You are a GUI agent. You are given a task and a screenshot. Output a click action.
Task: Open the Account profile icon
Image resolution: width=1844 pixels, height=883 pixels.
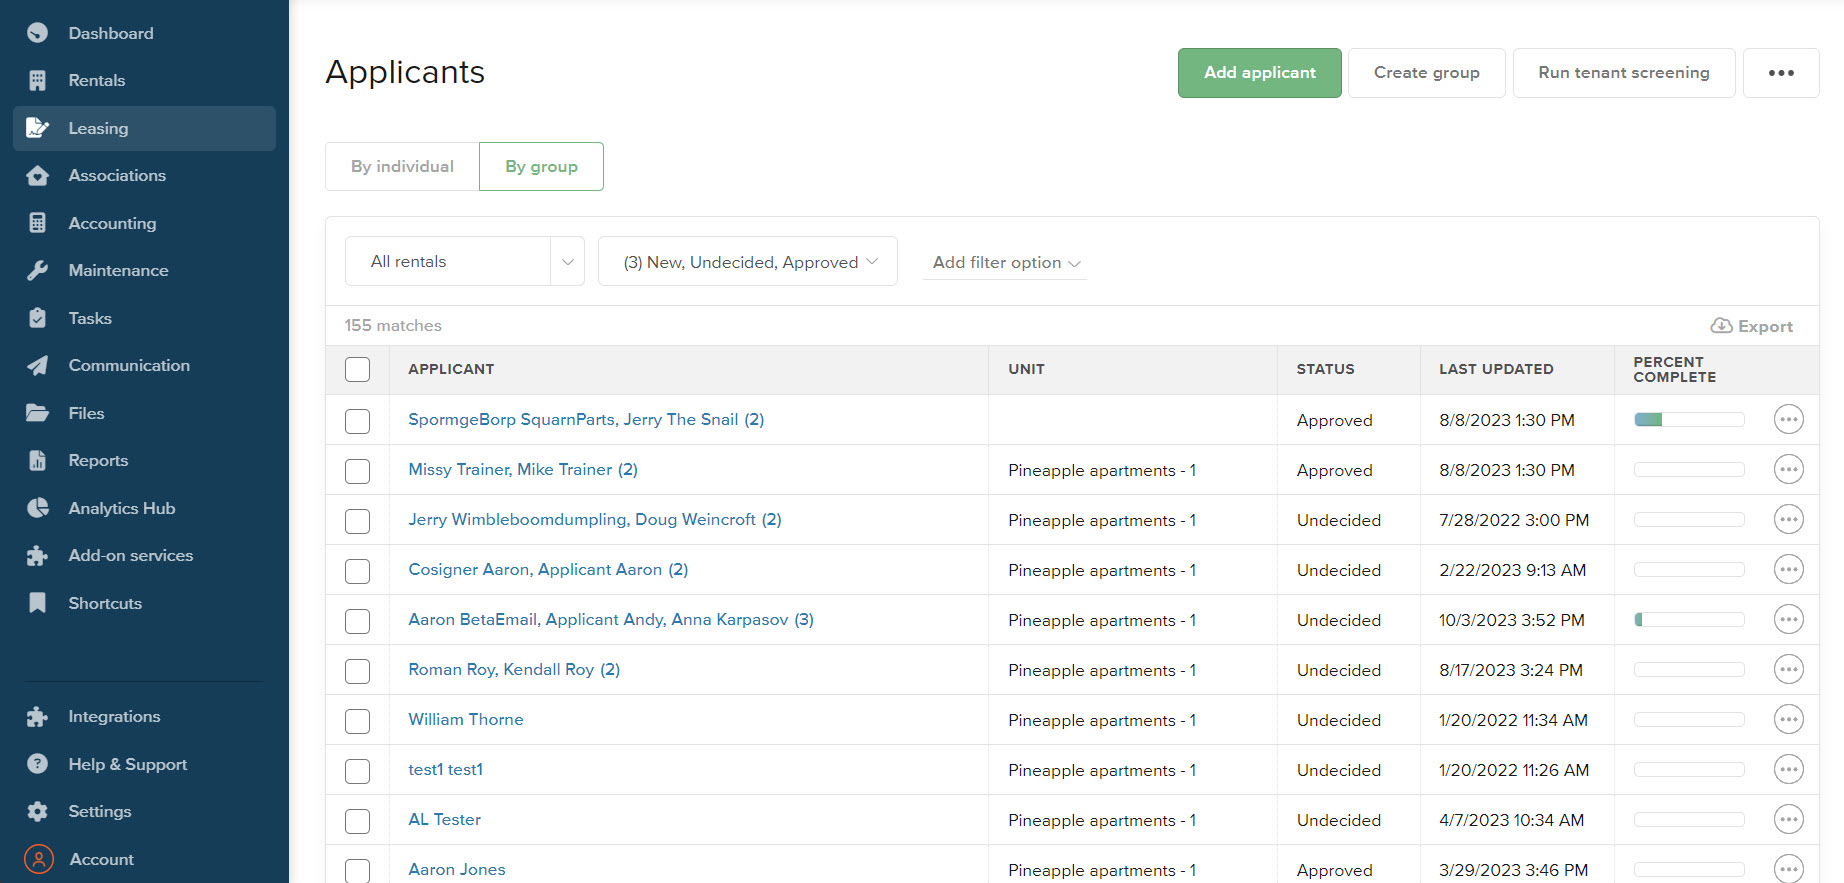click(x=38, y=859)
